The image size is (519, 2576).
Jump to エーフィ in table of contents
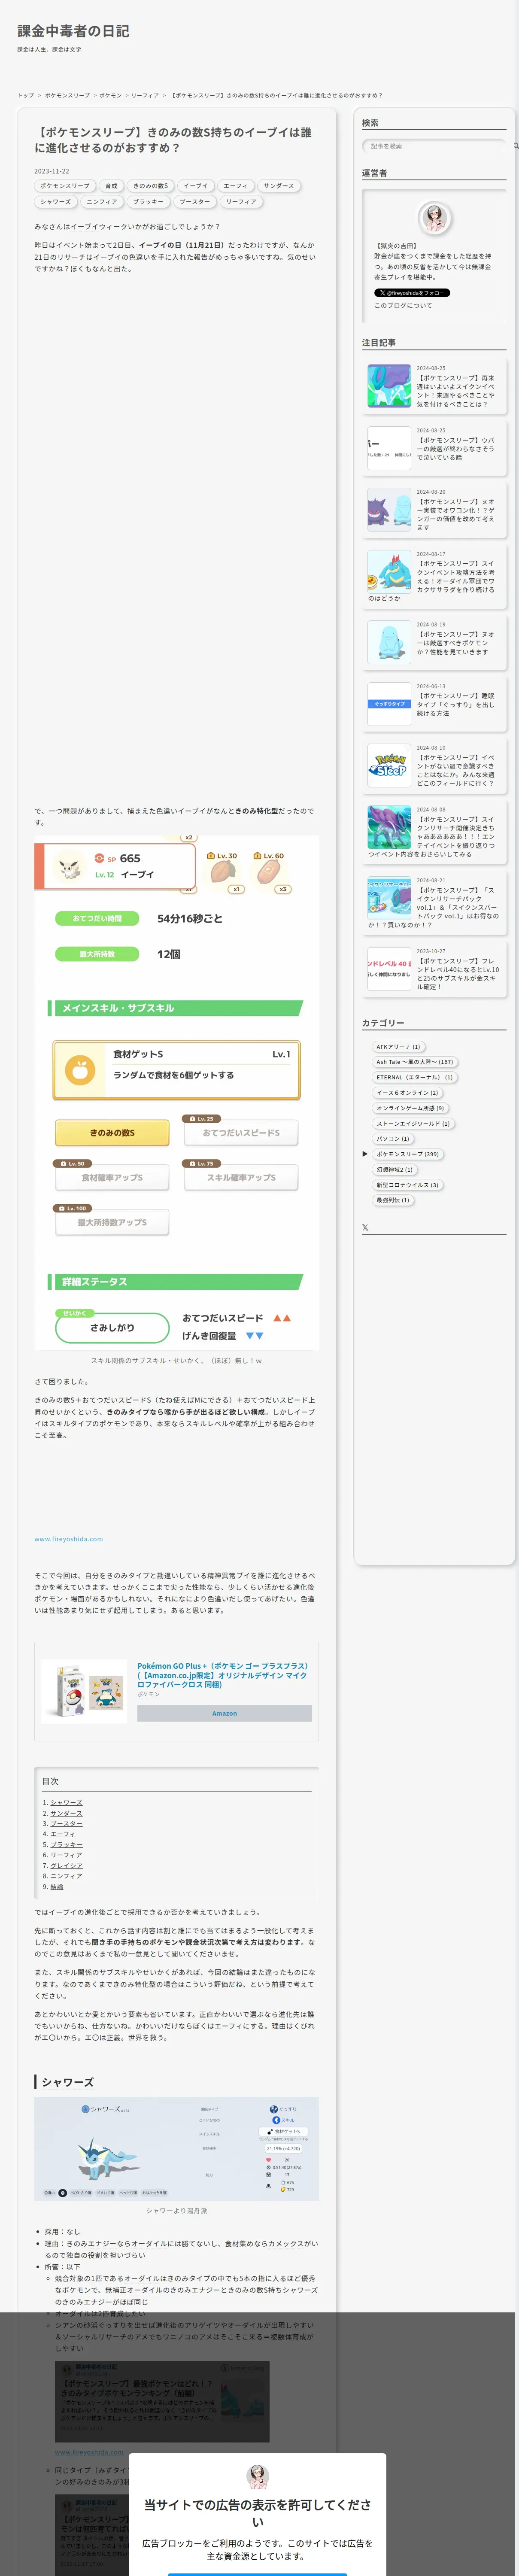(x=63, y=1834)
